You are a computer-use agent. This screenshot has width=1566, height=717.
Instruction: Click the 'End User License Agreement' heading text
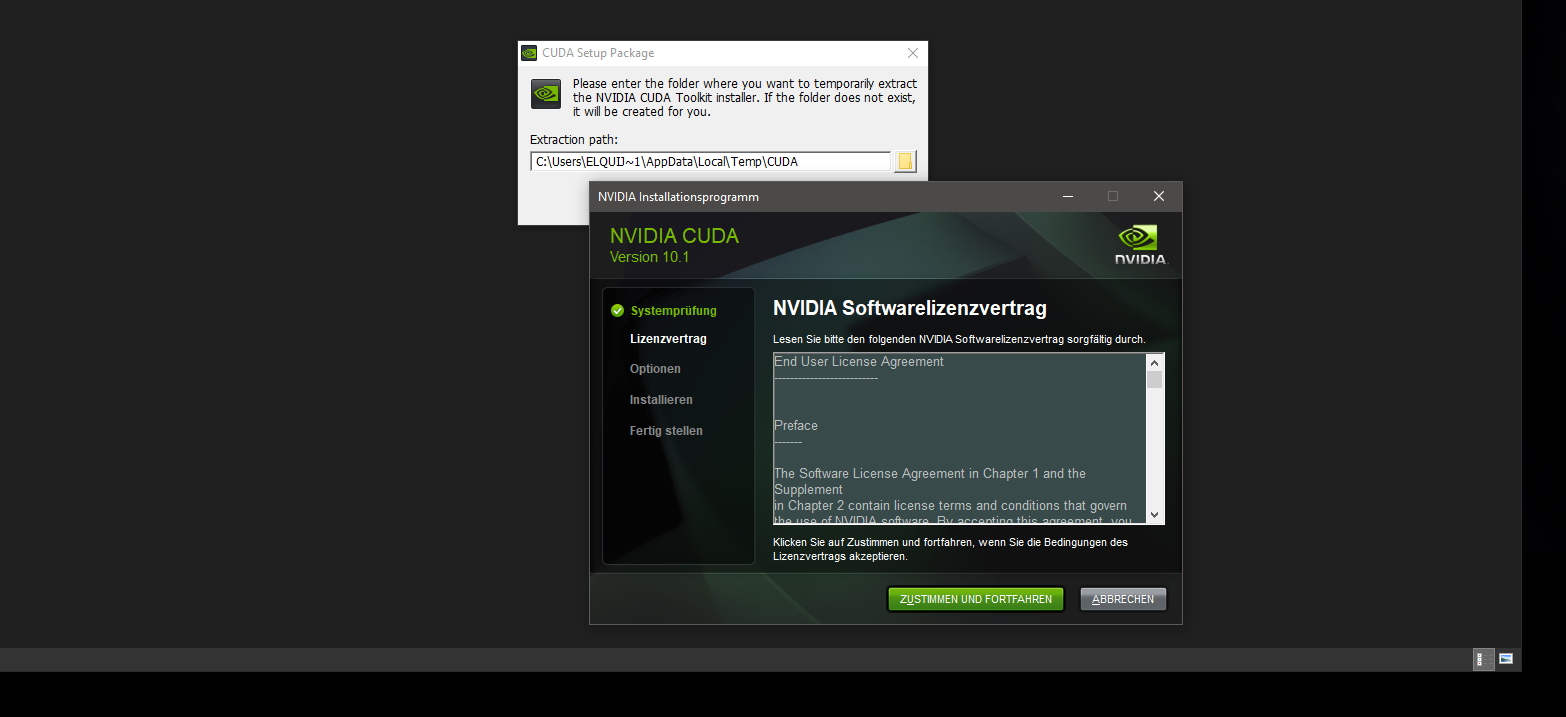pos(859,362)
